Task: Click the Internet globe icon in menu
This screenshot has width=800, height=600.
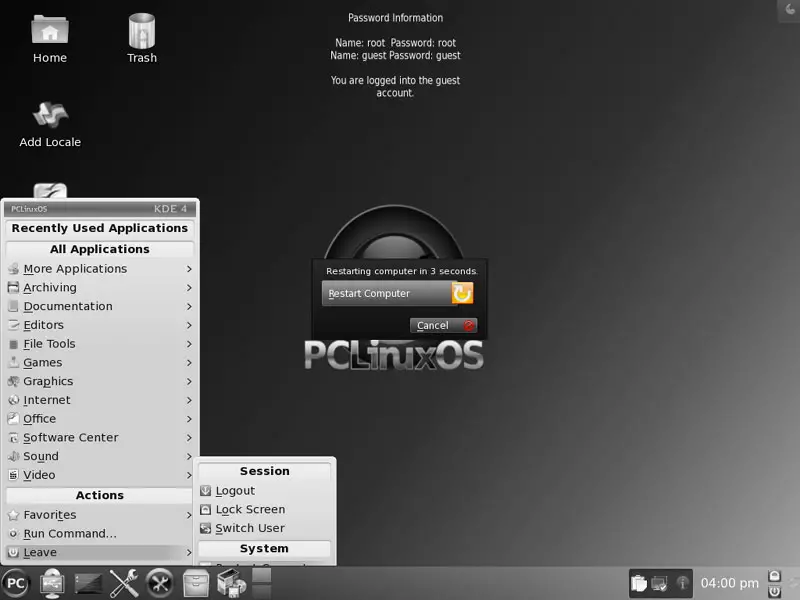Action: coord(14,401)
